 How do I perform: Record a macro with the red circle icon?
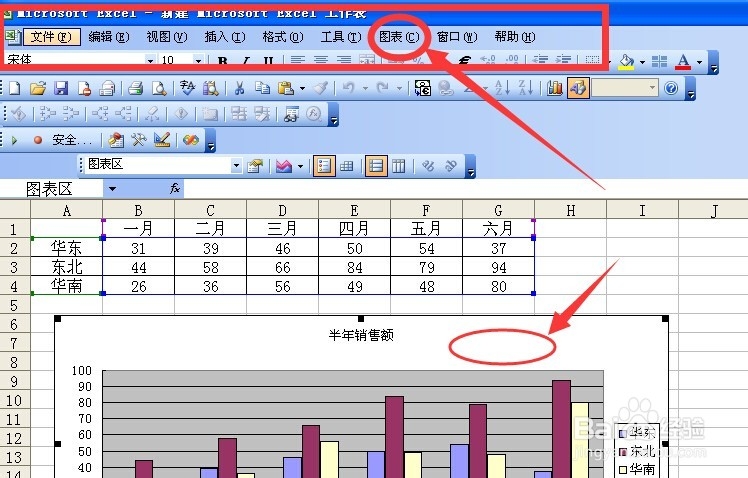[x=38, y=140]
